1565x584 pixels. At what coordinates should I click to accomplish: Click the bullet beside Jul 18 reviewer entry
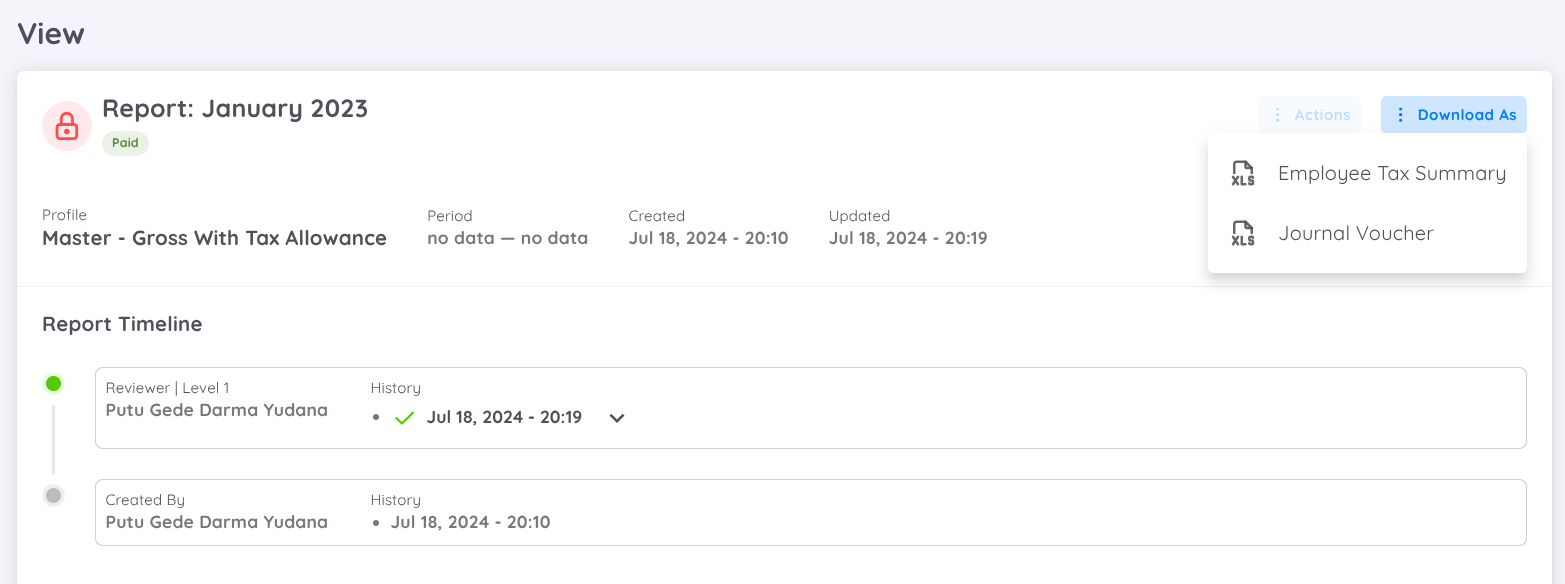coord(377,417)
